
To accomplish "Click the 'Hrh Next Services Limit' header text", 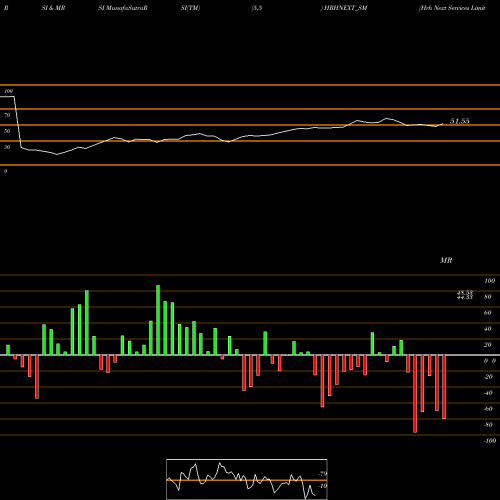I will click(452, 8).
